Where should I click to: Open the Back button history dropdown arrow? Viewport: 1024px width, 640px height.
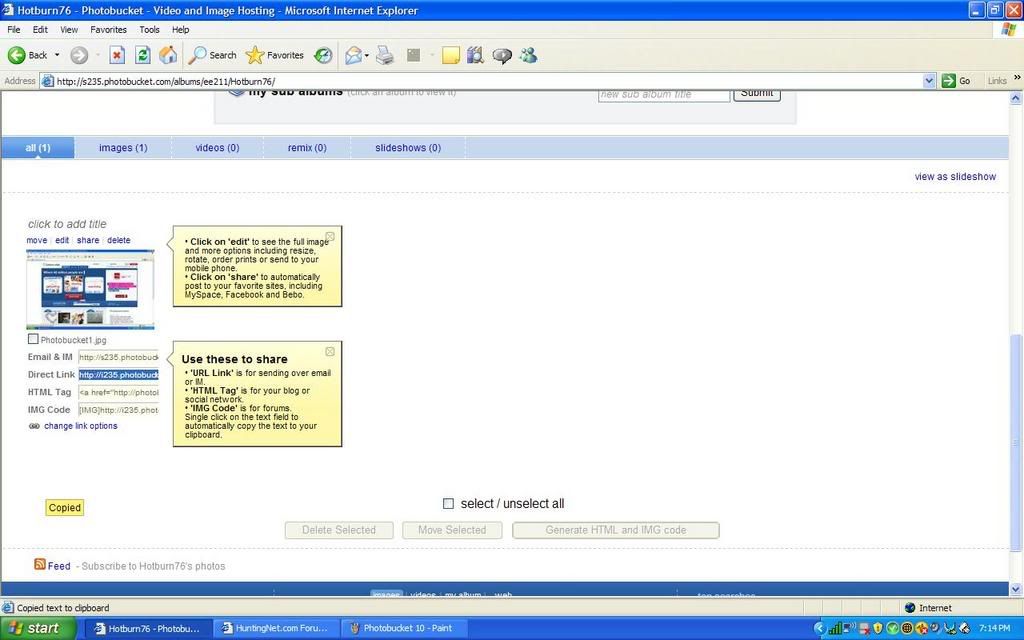coord(57,56)
